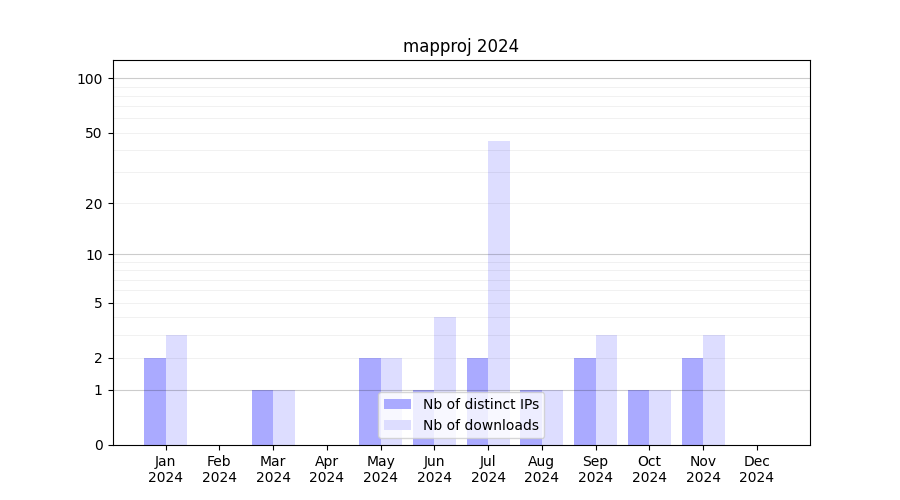900x500 pixels.
Task: Click the dark blue distinct IPs legend swatch
Action: tap(397, 404)
